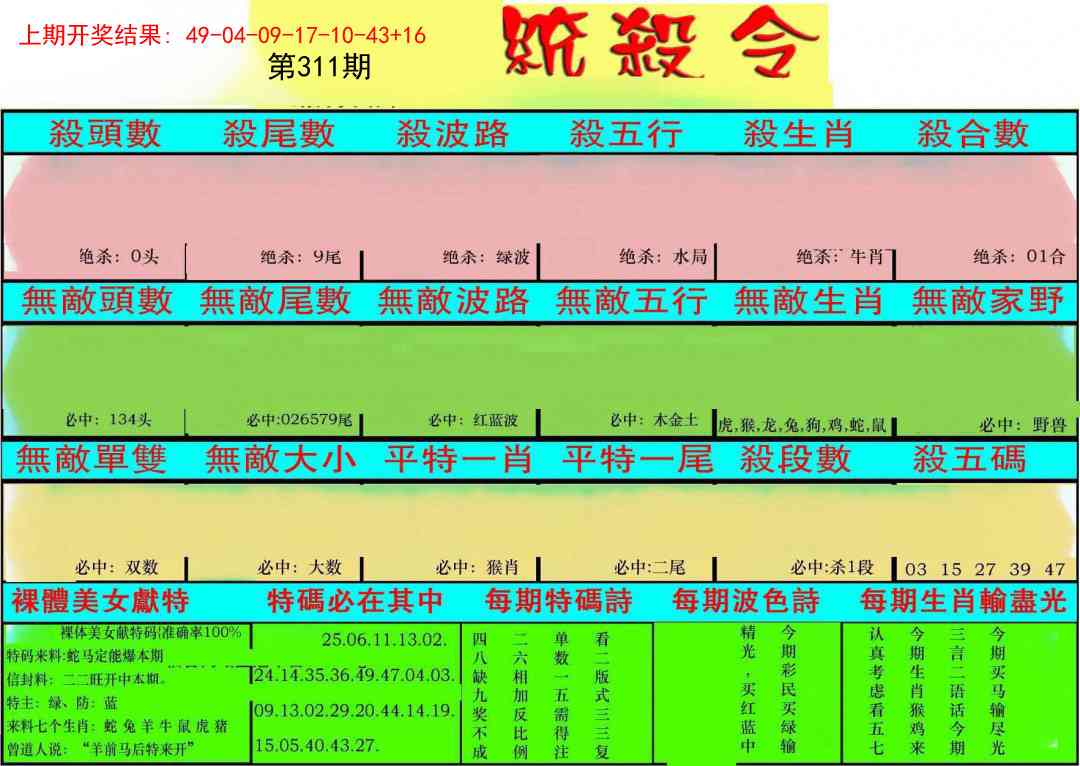Click the 殺頭數 header

(x=105, y=133)
